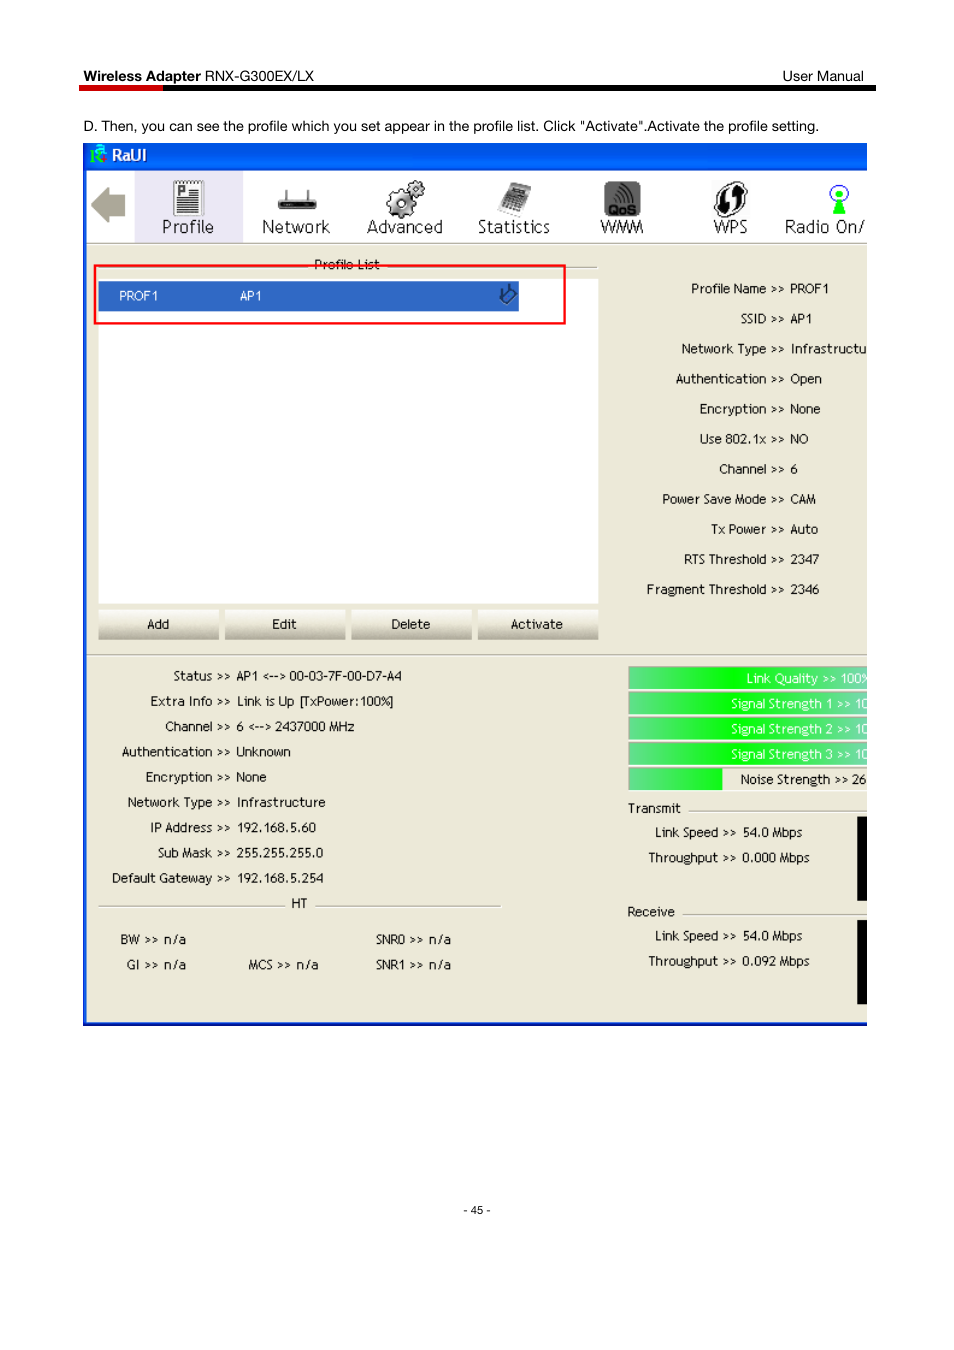The height and width of the screenshot is (1350, 954).
Task: Click the Noise Strength bar
Action: pyautogui.click(x=747, y=779)
